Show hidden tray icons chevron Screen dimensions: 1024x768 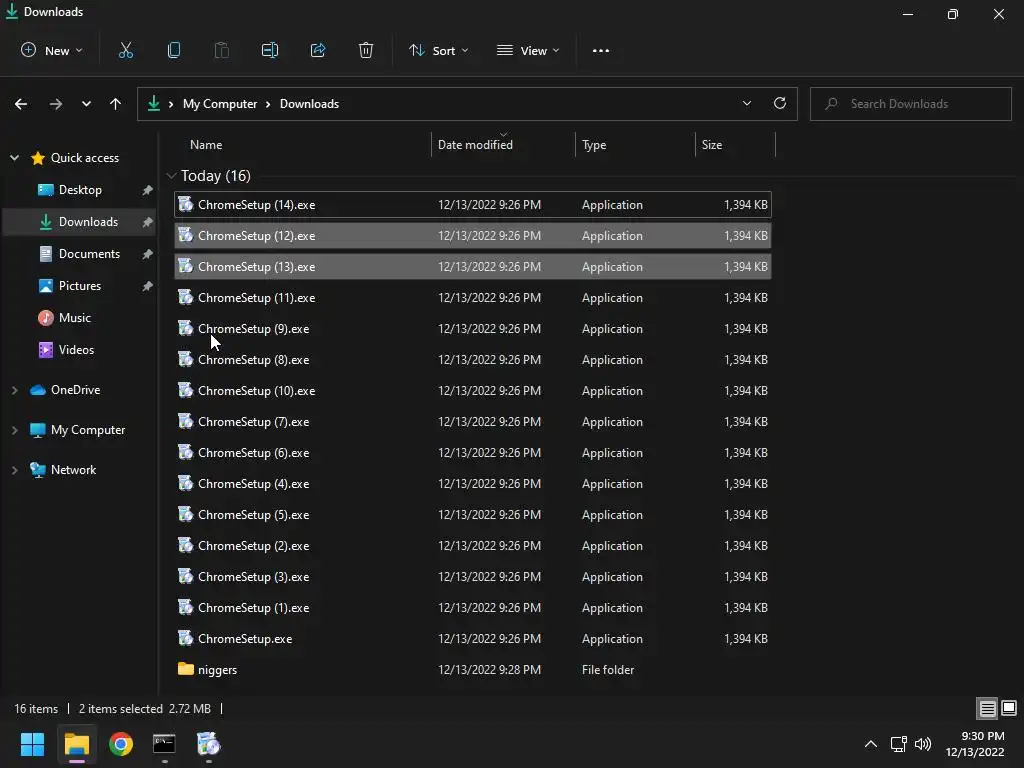coord(871,744)
